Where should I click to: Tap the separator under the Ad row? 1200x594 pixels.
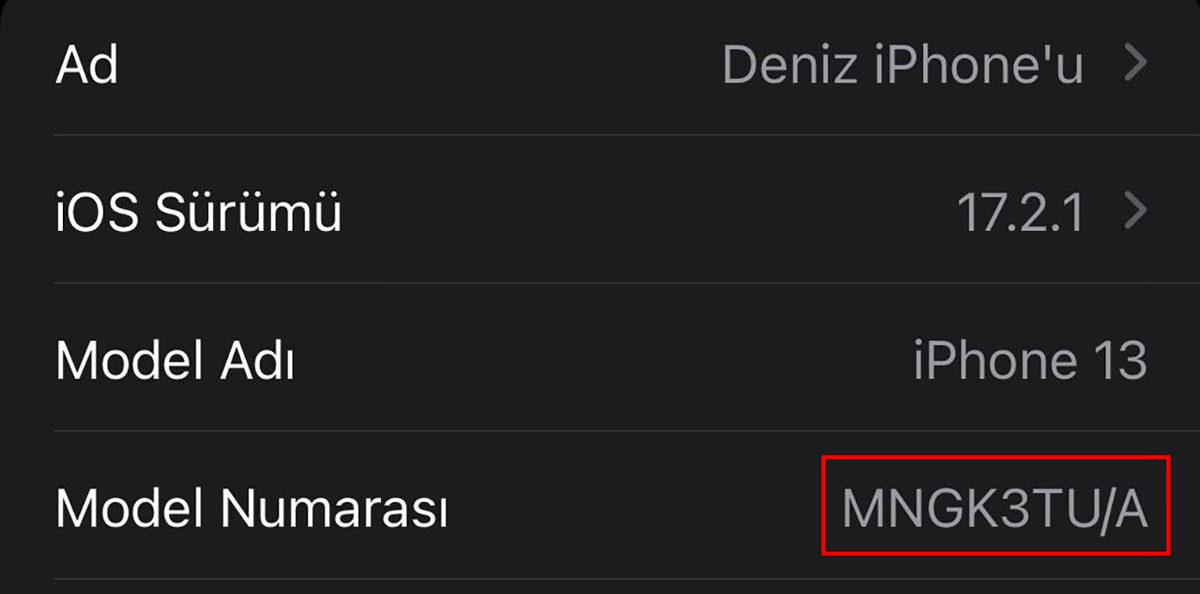pos(600,132)
